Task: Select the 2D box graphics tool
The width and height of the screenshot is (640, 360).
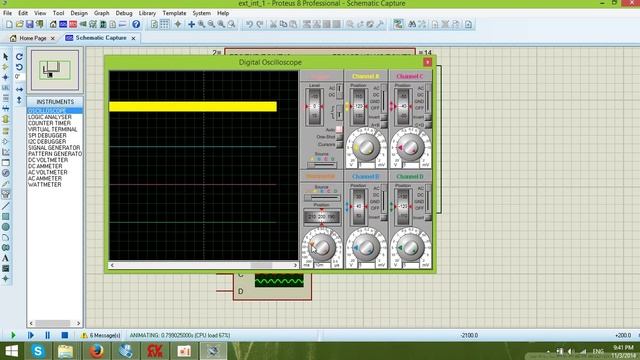Action: pos(6,216)
